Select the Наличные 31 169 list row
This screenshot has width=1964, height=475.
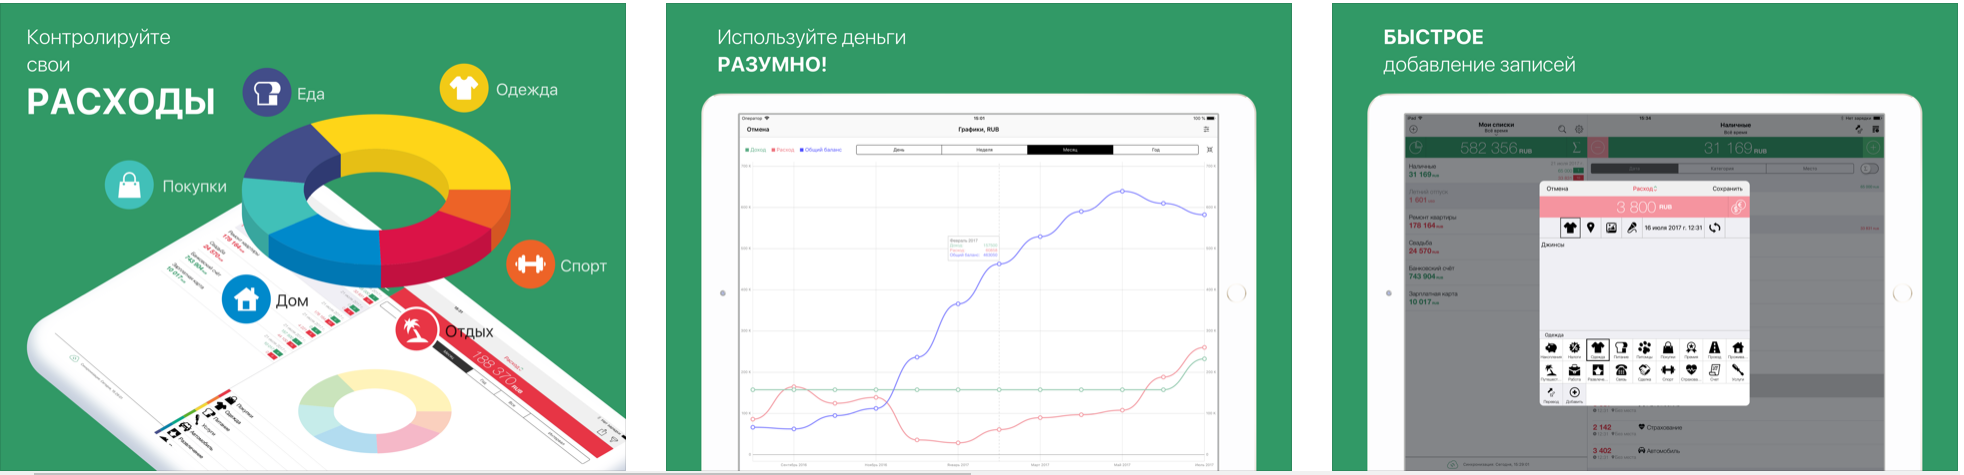coord(1495,171)
